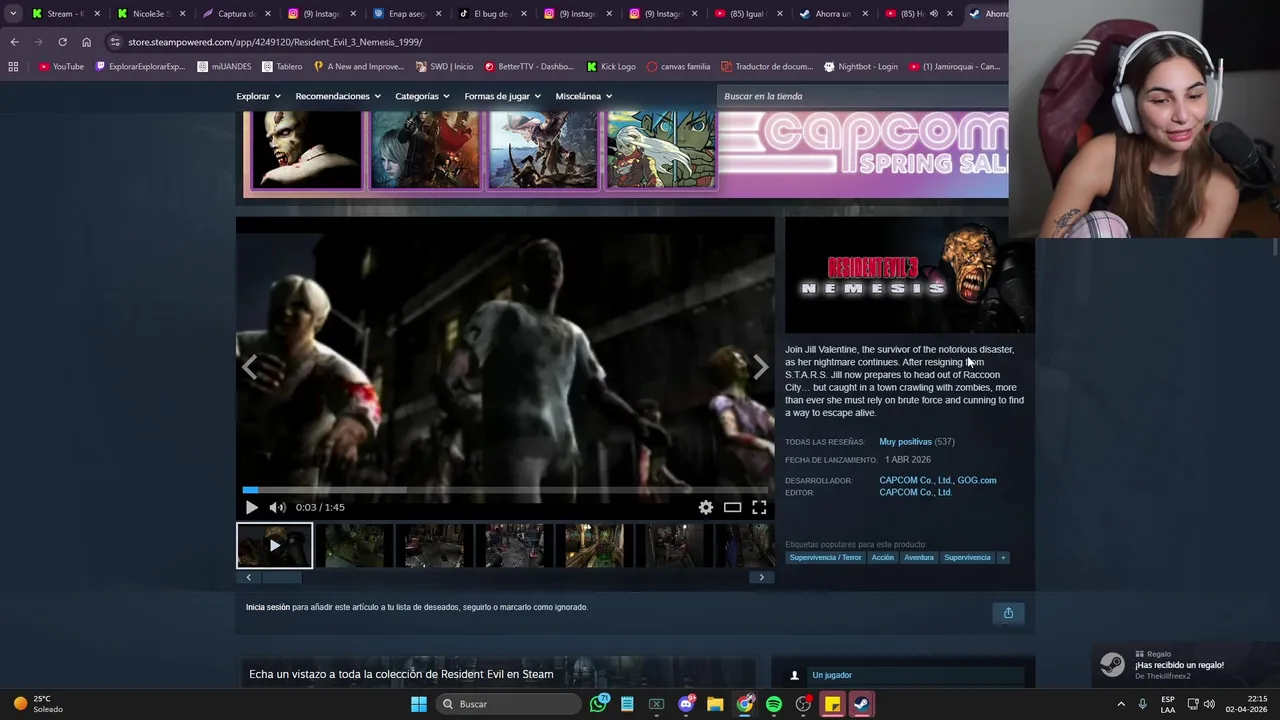The height and width of the screenshot is (720, 1280).
Task: Open the Explorar dropdown menu
Action: [x=258, y=96]
